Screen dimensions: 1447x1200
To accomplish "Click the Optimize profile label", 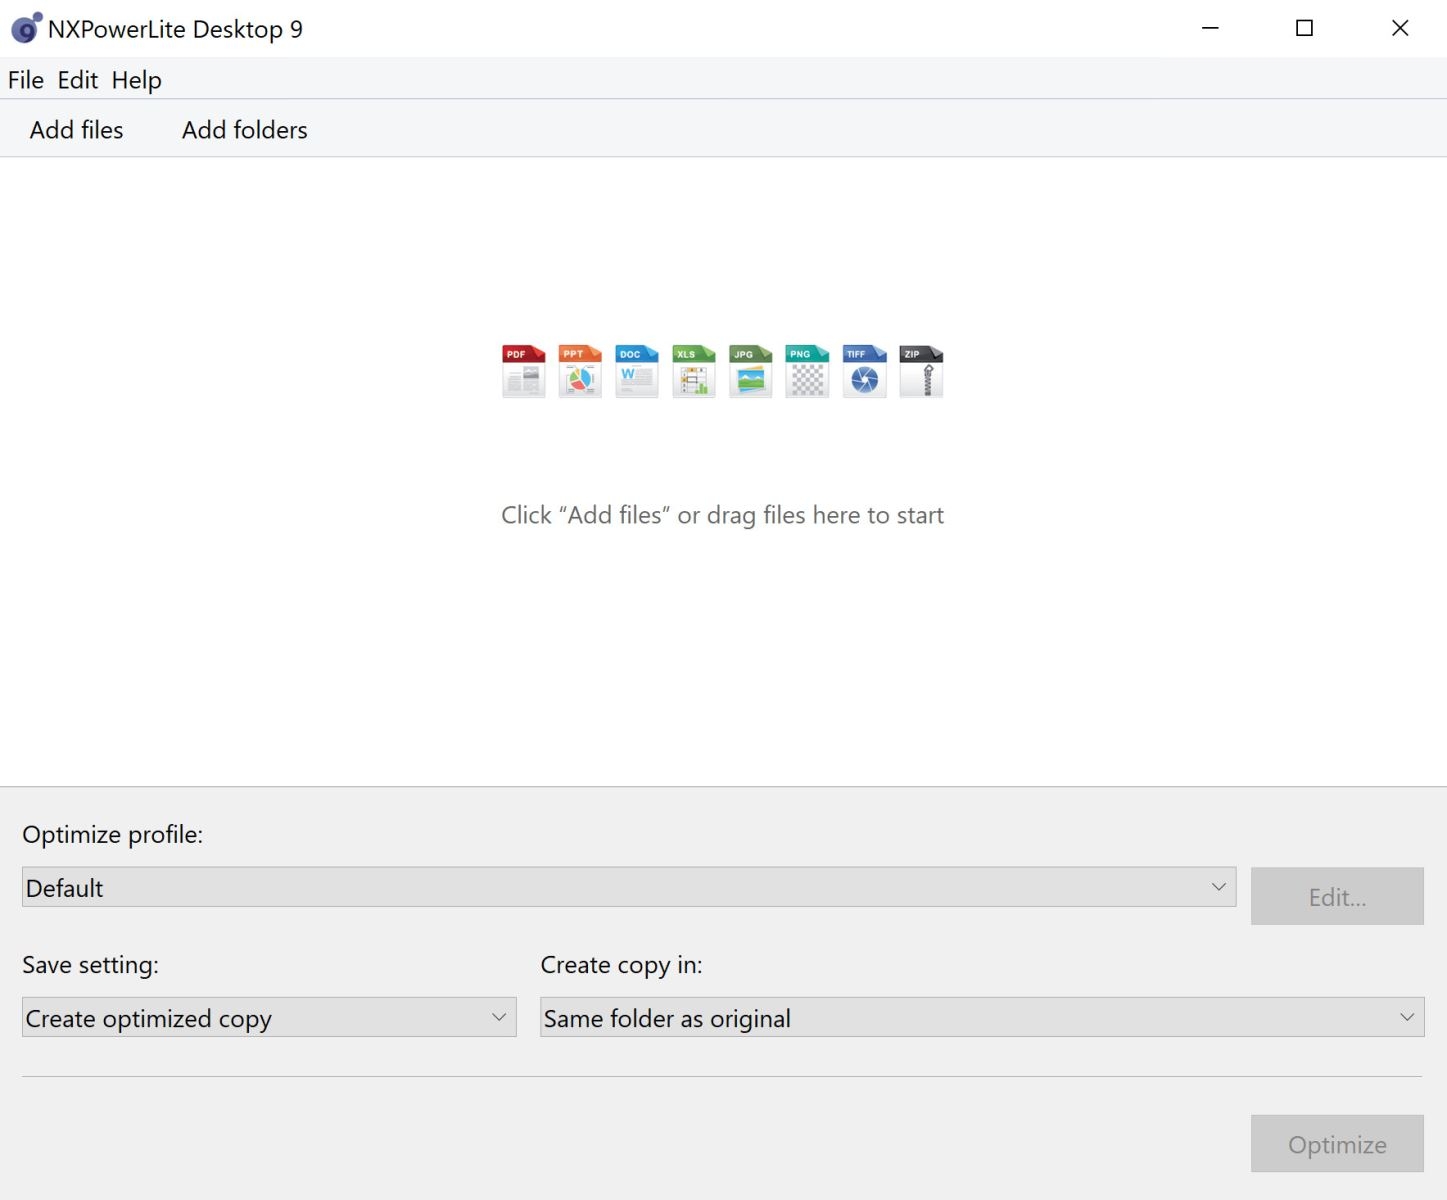I will tap(113, 835).
